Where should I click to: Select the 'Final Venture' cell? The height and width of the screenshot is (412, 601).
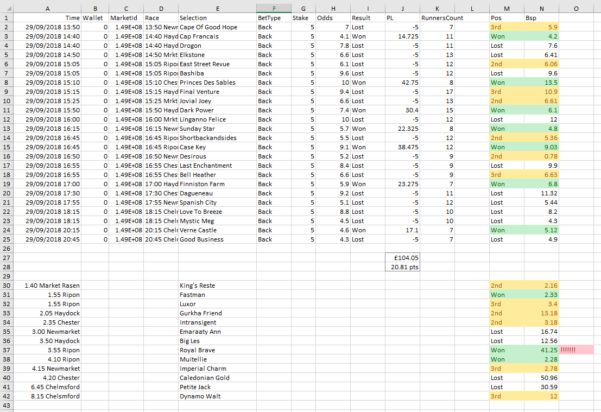[x=217, y=92]
